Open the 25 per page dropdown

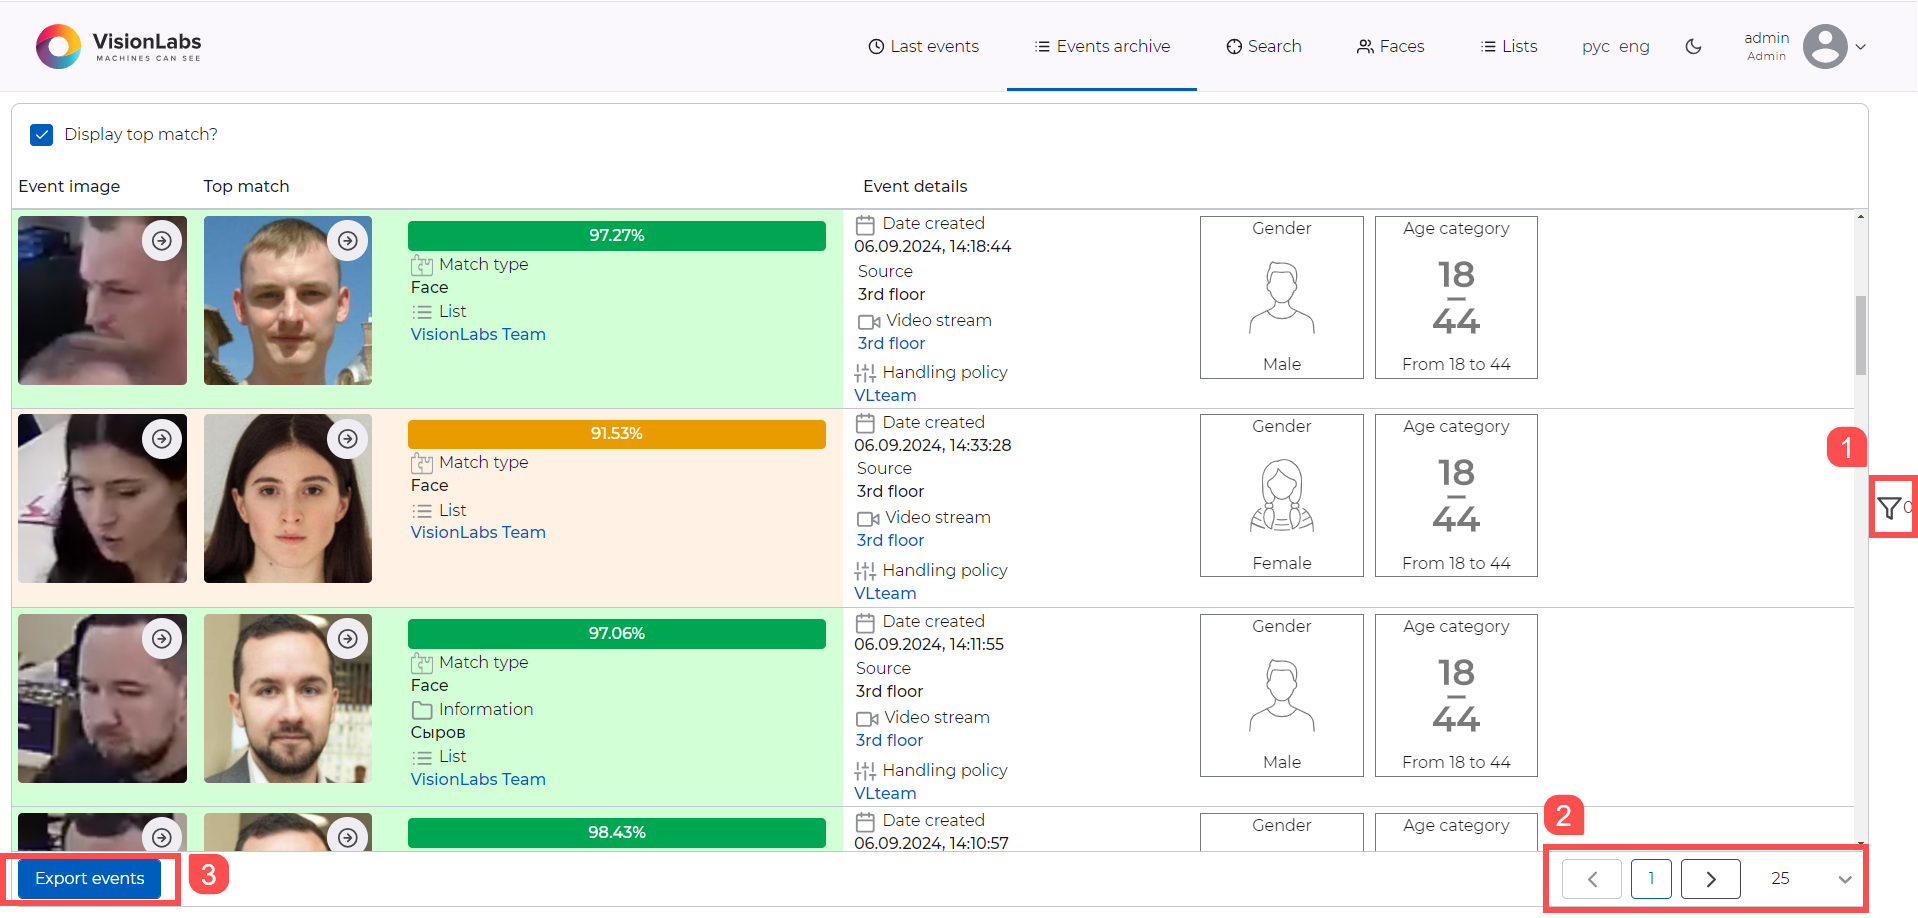(x=1810, y=879)
